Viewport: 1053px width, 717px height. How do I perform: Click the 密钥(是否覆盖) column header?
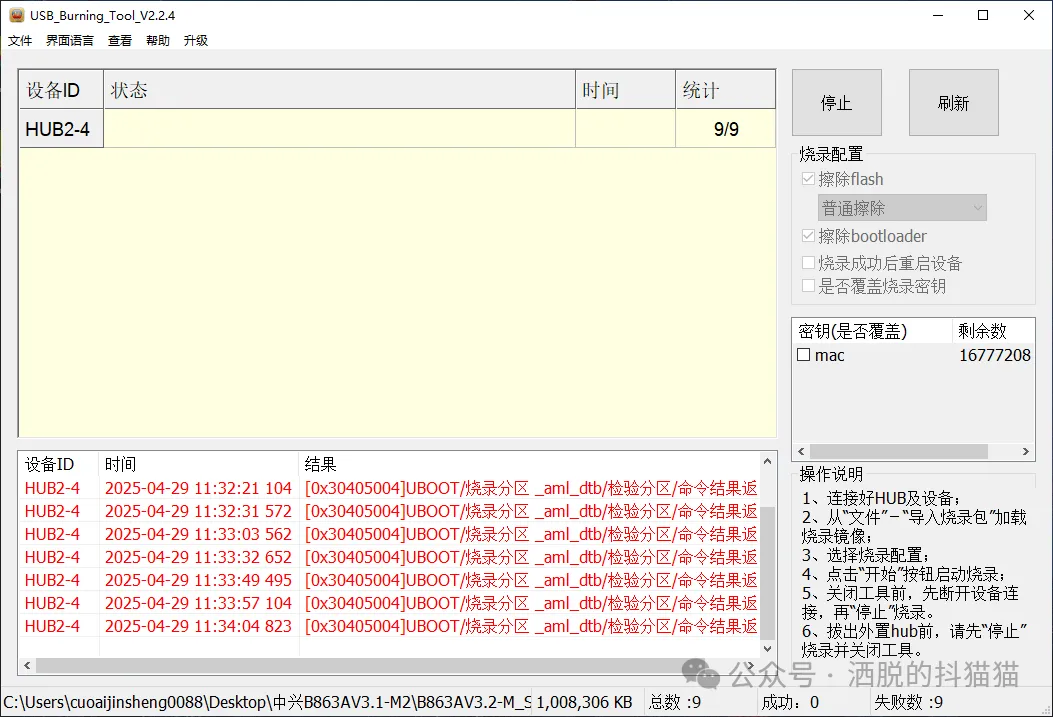(872, 331)
